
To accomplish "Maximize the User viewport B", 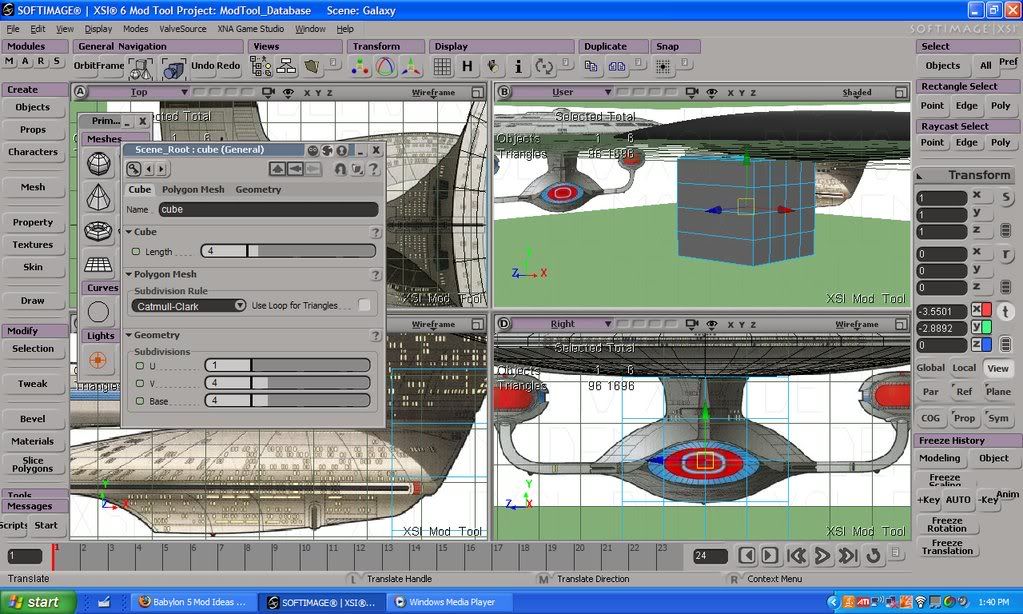I will (x=901, y=93).
